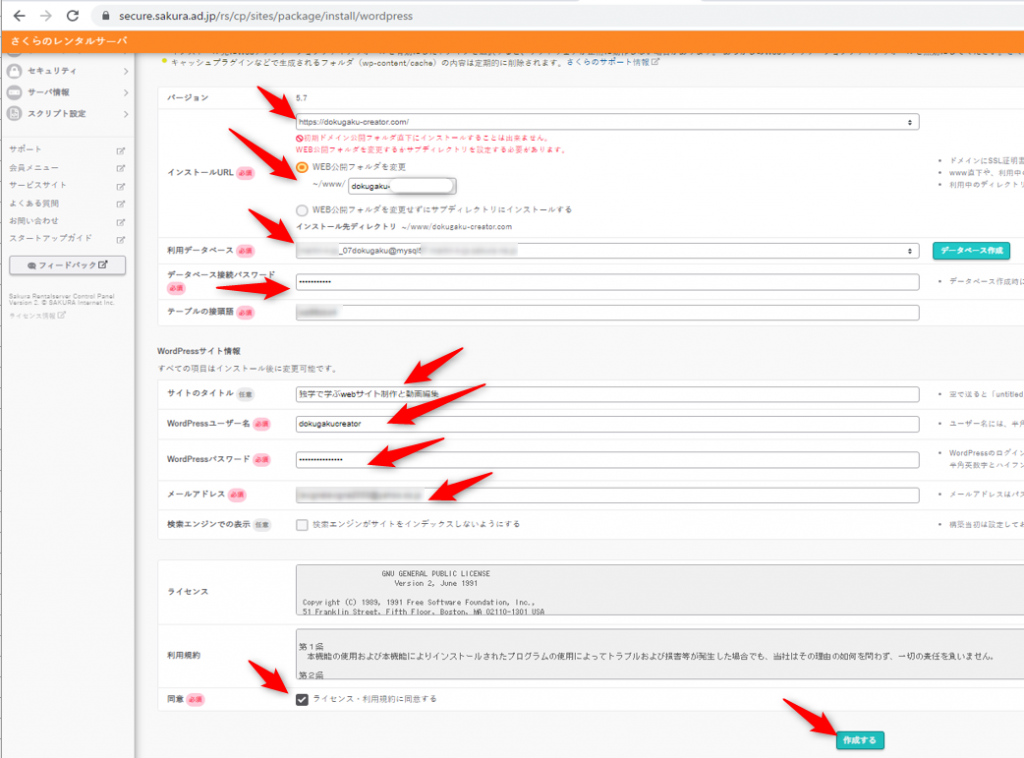Click inside the 利用規約 terms text box
Viewport: 1024px width, 758px height.
pos(660,654)
